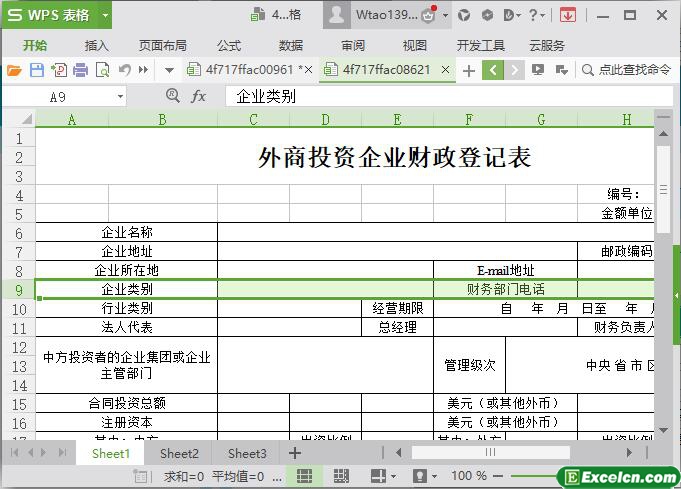Switch to the Sheet2 tab
The height and width of the screenshot is (489, 681).
pyautogui.click(x=179, y=453)
